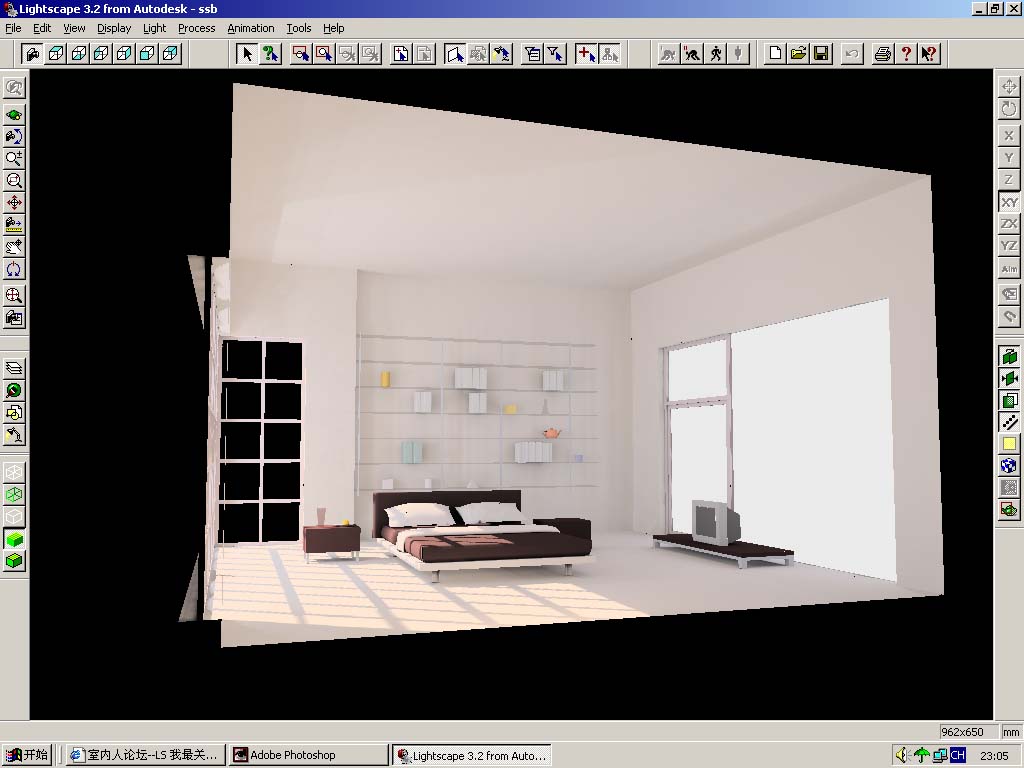Toggle the XY plane constraint
1024x768 pixels.
tap(1009, 202)
